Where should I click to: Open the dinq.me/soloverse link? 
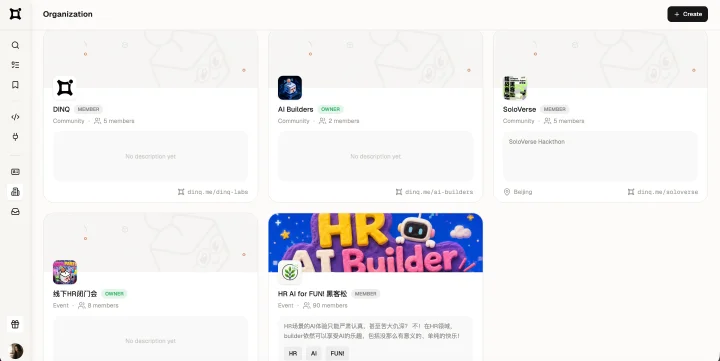point(663,192)
